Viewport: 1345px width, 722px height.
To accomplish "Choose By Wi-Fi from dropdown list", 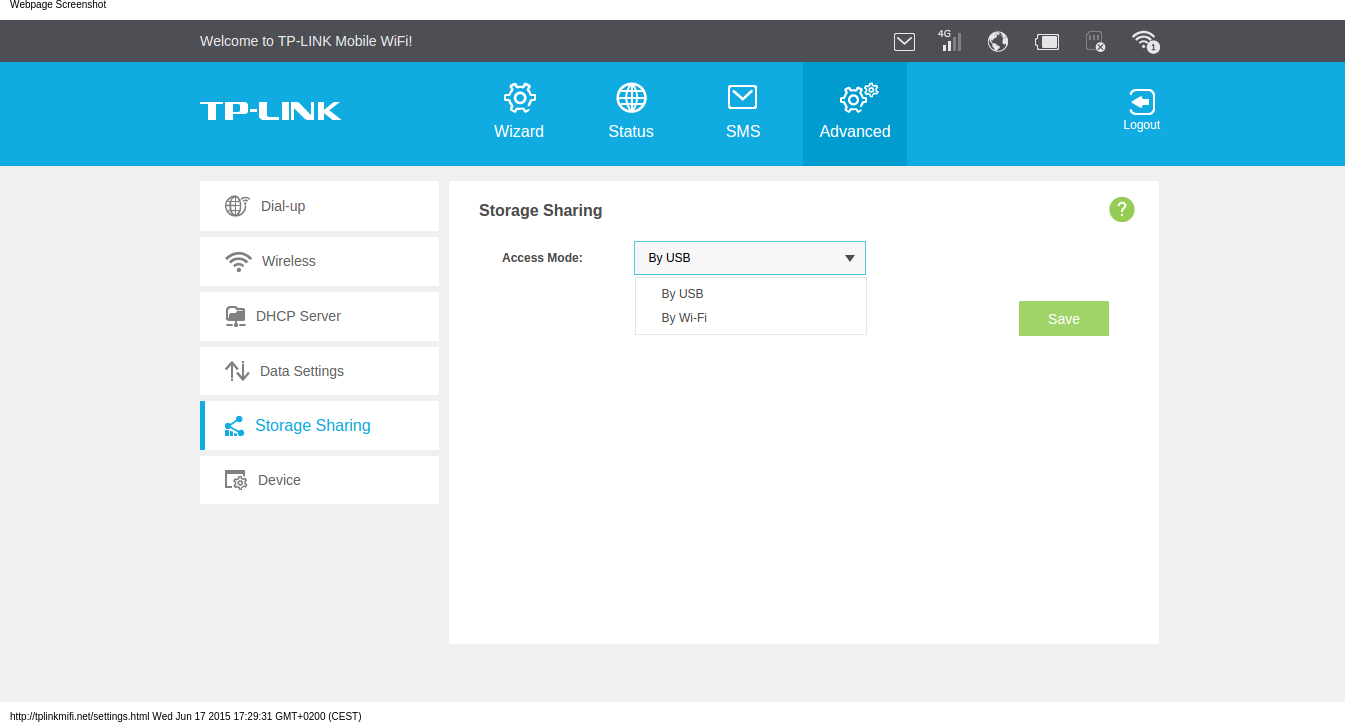I will click(685, 318).
